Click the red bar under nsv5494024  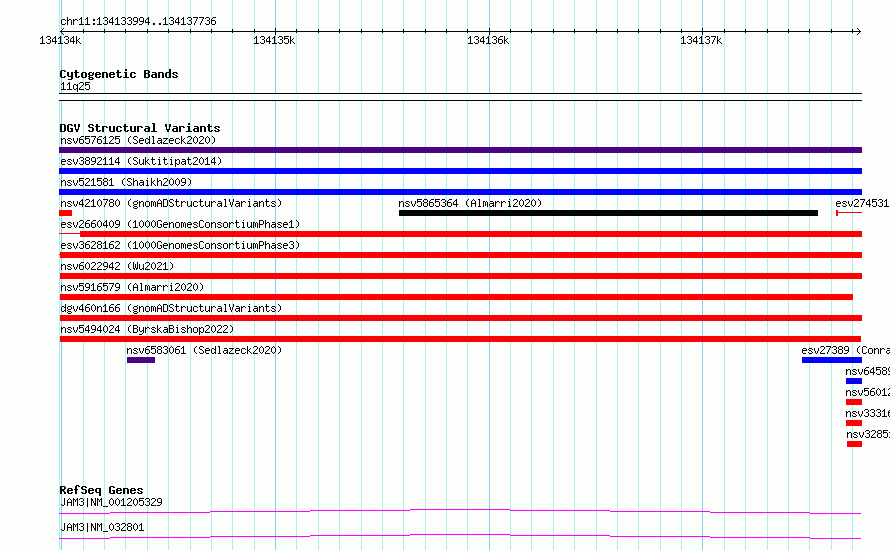click(x=460, y=339)
